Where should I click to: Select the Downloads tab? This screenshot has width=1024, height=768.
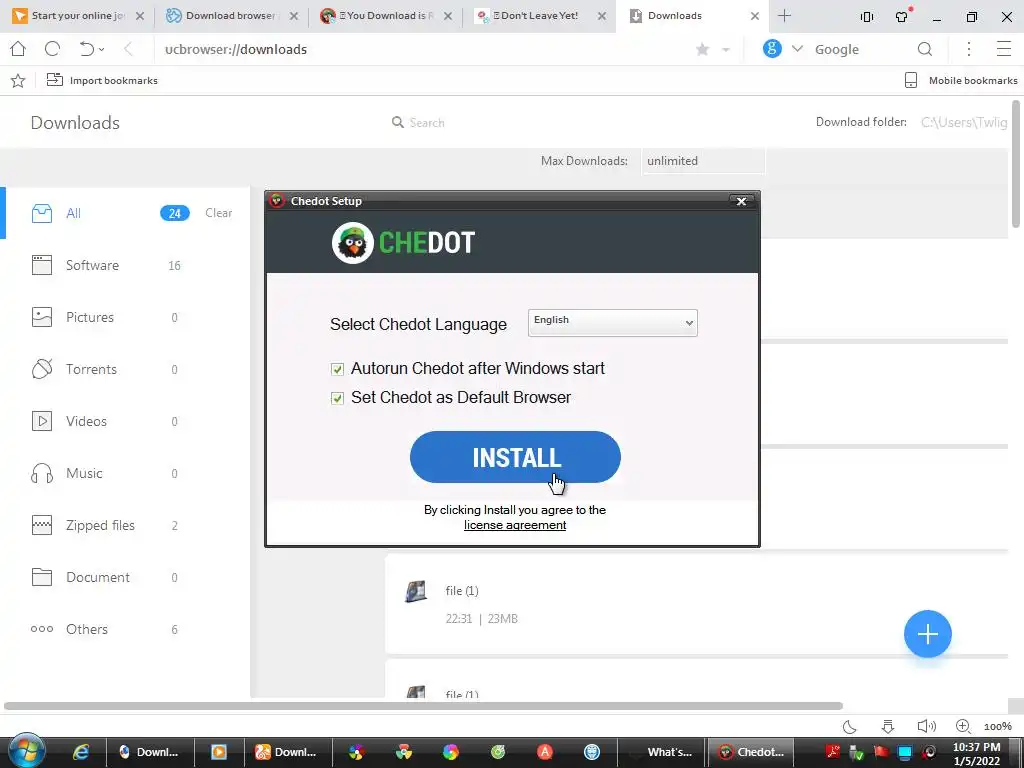(x=692, y=16)
